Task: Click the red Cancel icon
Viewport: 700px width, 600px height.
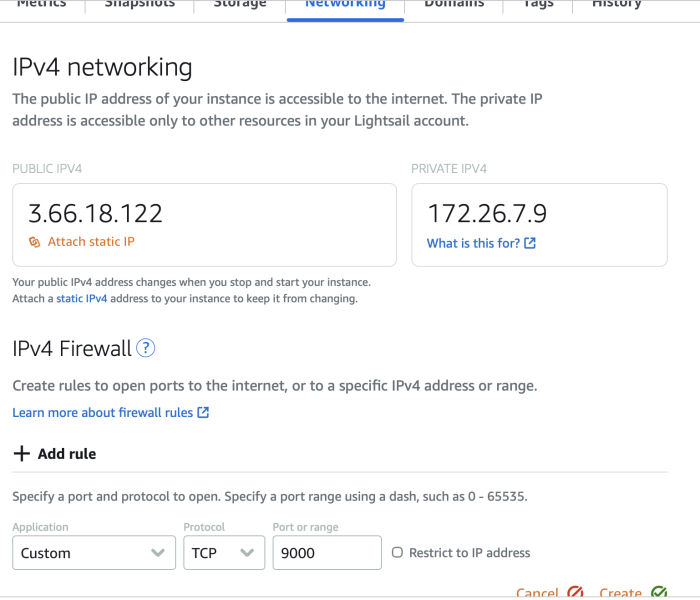Action: 575,592
